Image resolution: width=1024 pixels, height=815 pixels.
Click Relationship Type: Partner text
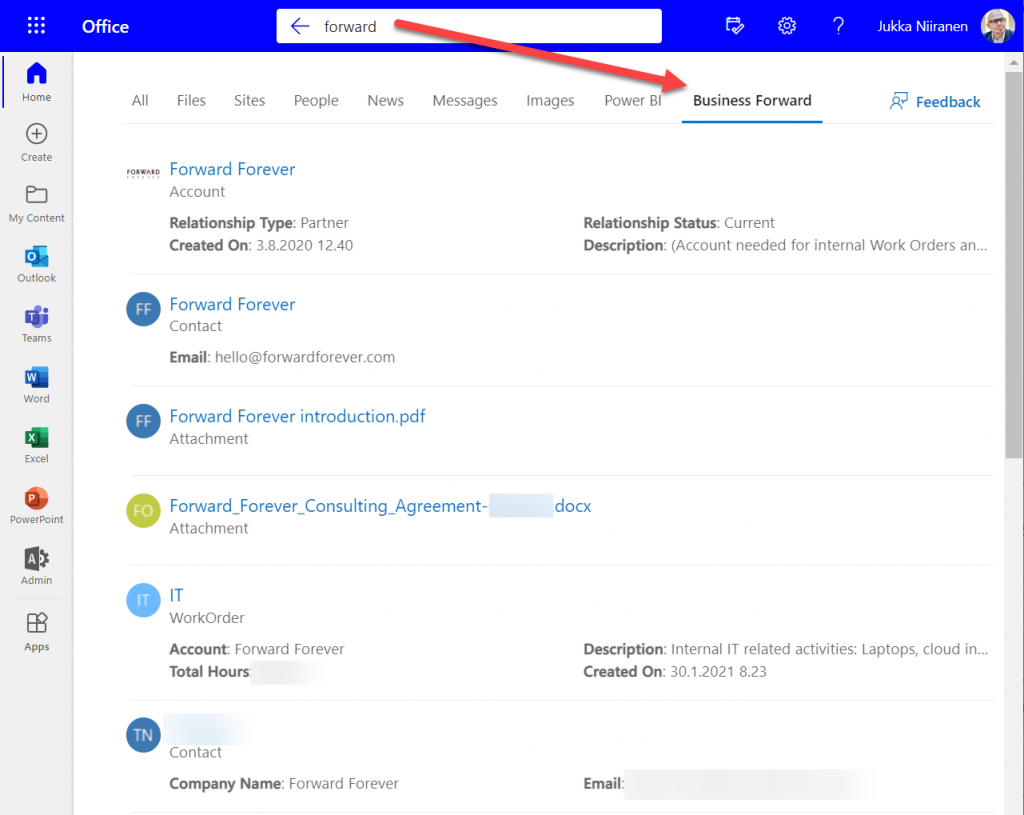(259, 223)
